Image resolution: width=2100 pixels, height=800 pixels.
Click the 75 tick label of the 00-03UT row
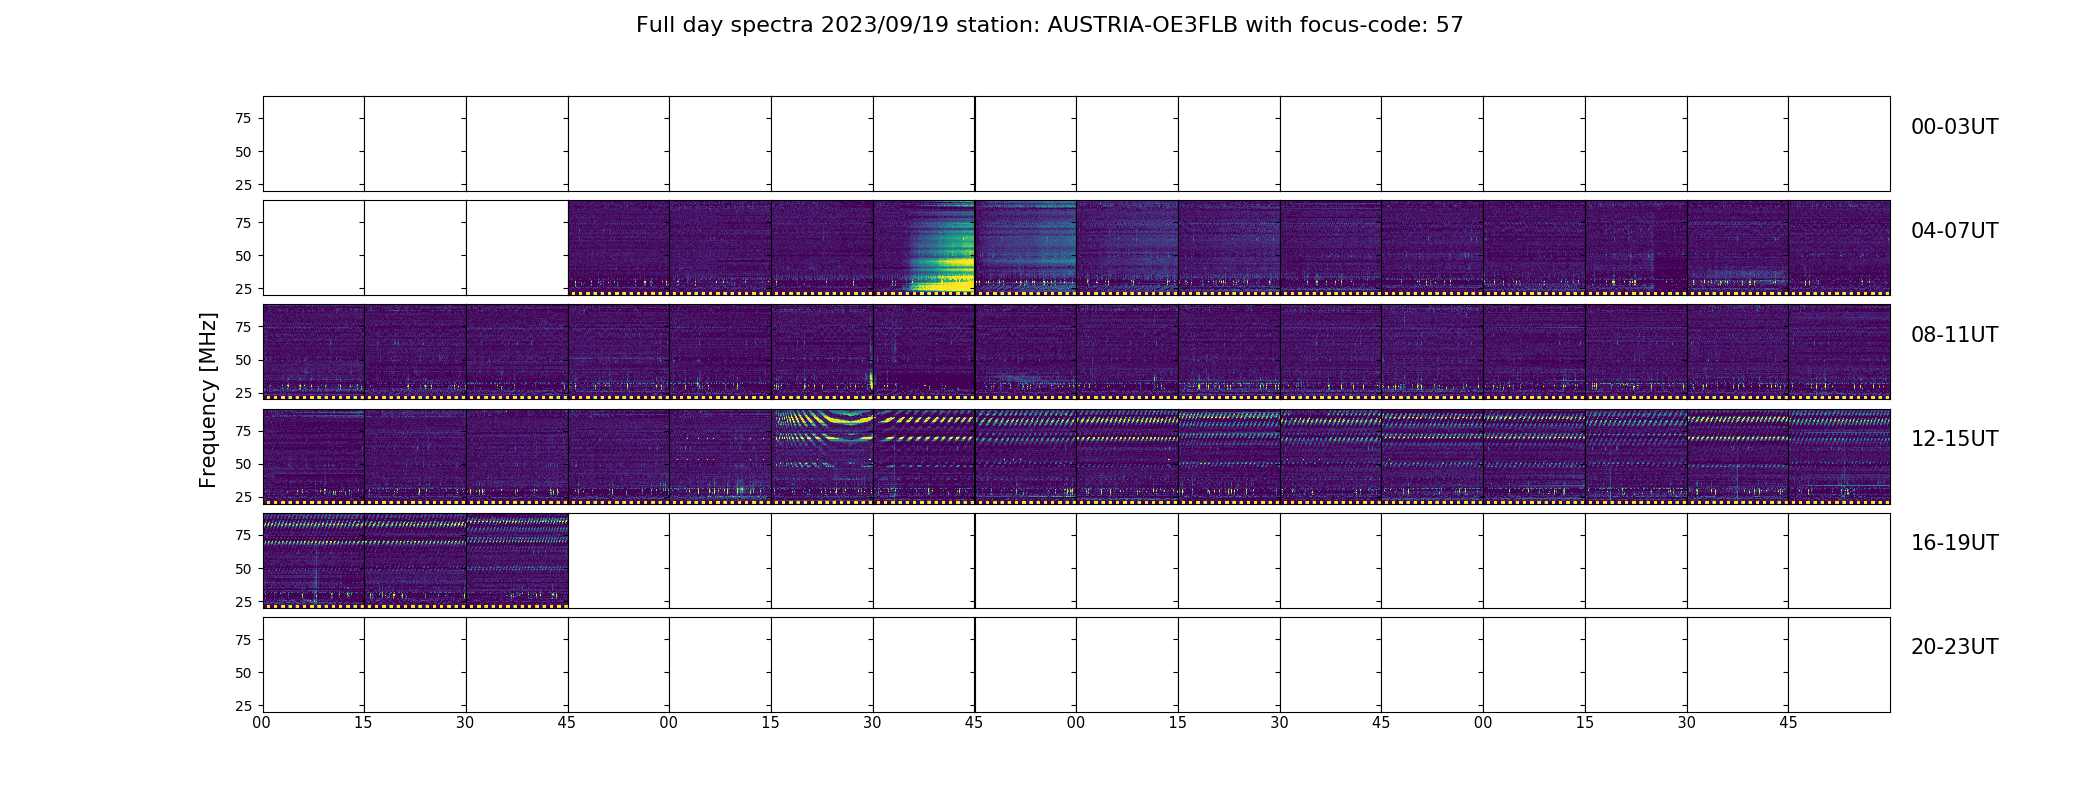coord(243,119)
